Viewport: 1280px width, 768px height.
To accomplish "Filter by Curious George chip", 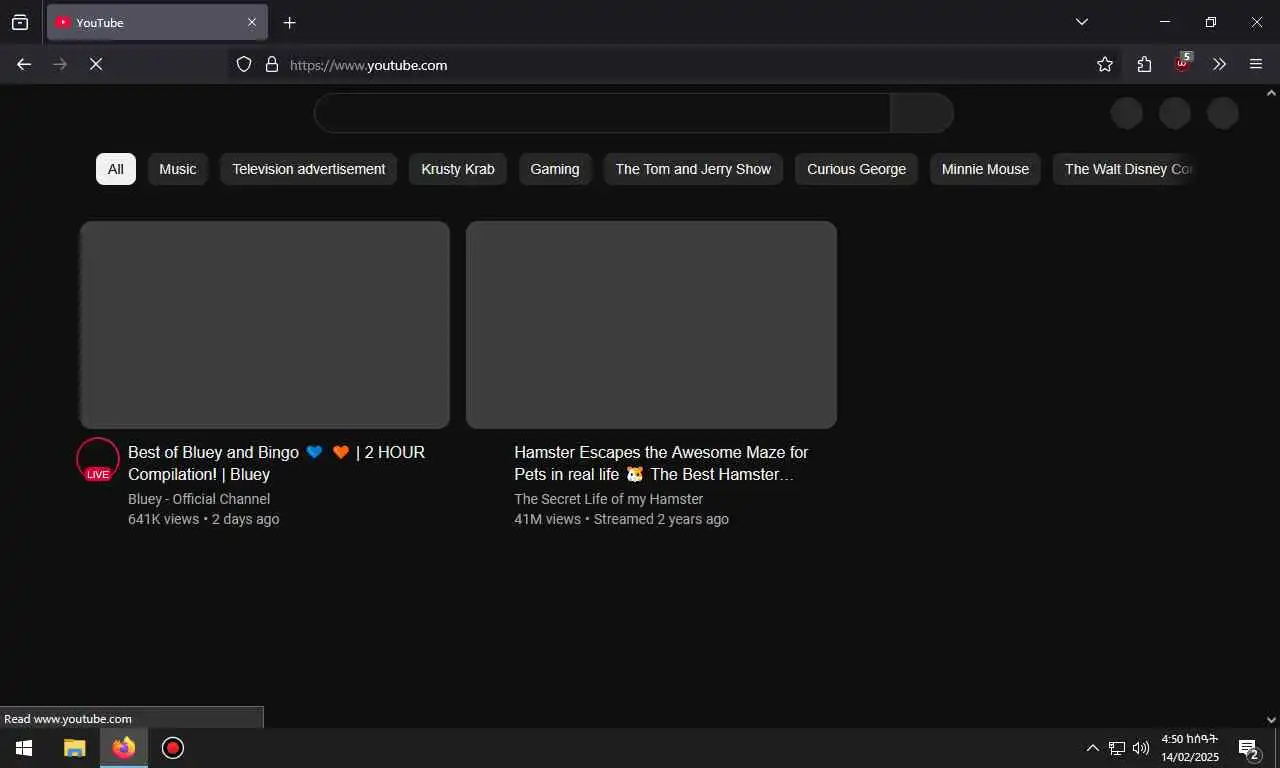I will [857, 169].
